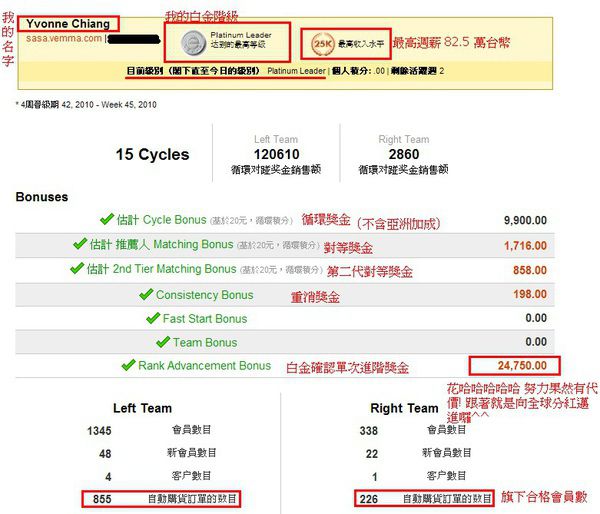
Task: Click the Cycle Bonus amount 9,900.00
Action: (525, 220)
